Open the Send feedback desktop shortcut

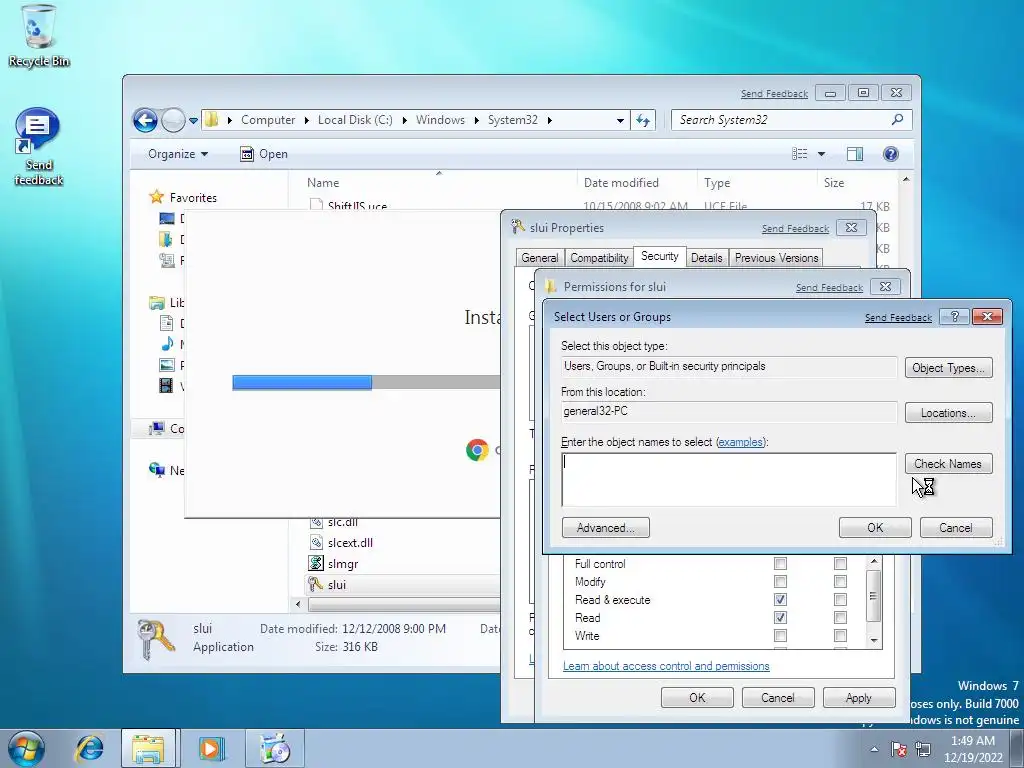(38, 148)
